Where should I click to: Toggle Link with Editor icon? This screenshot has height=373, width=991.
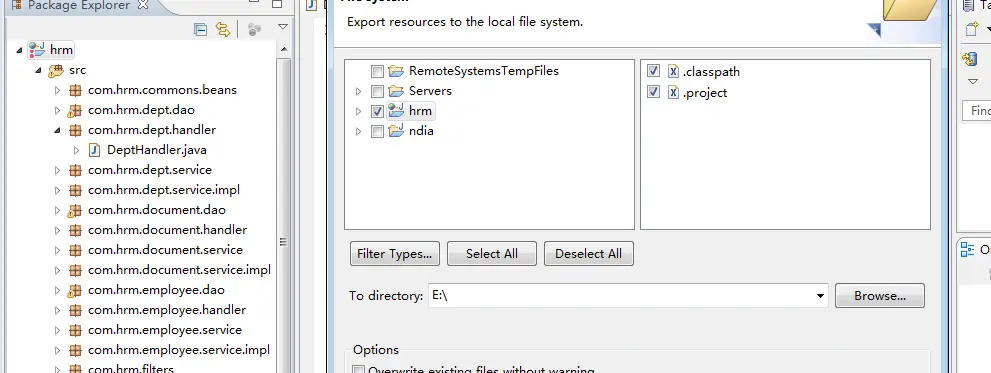tap(223, 29)
